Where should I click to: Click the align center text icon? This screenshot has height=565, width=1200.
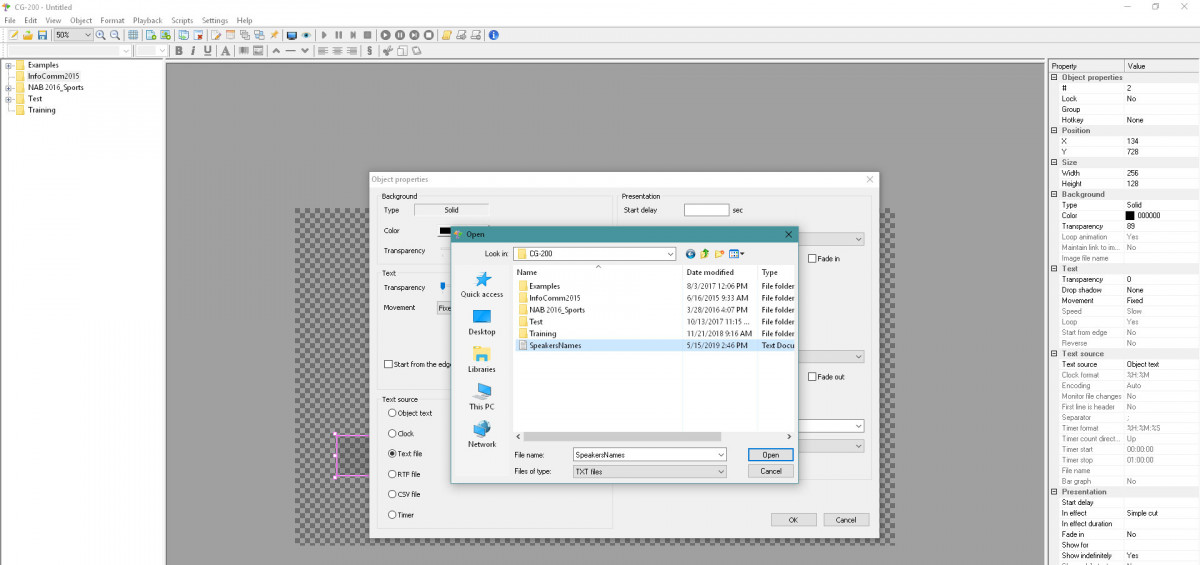[337, 51]
